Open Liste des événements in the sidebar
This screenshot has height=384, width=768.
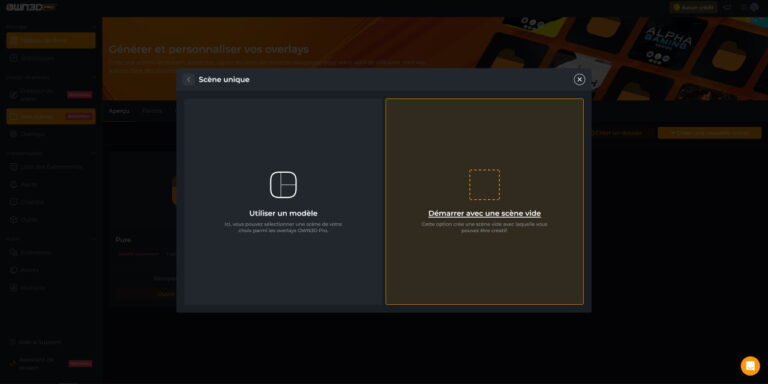(x=51, y=167)
